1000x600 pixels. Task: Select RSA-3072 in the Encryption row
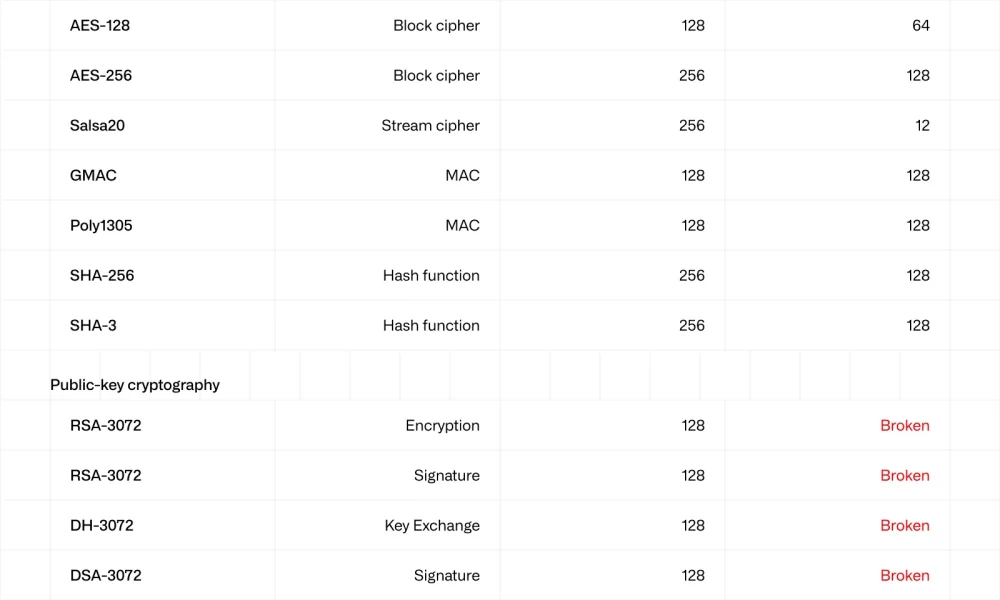105,426
